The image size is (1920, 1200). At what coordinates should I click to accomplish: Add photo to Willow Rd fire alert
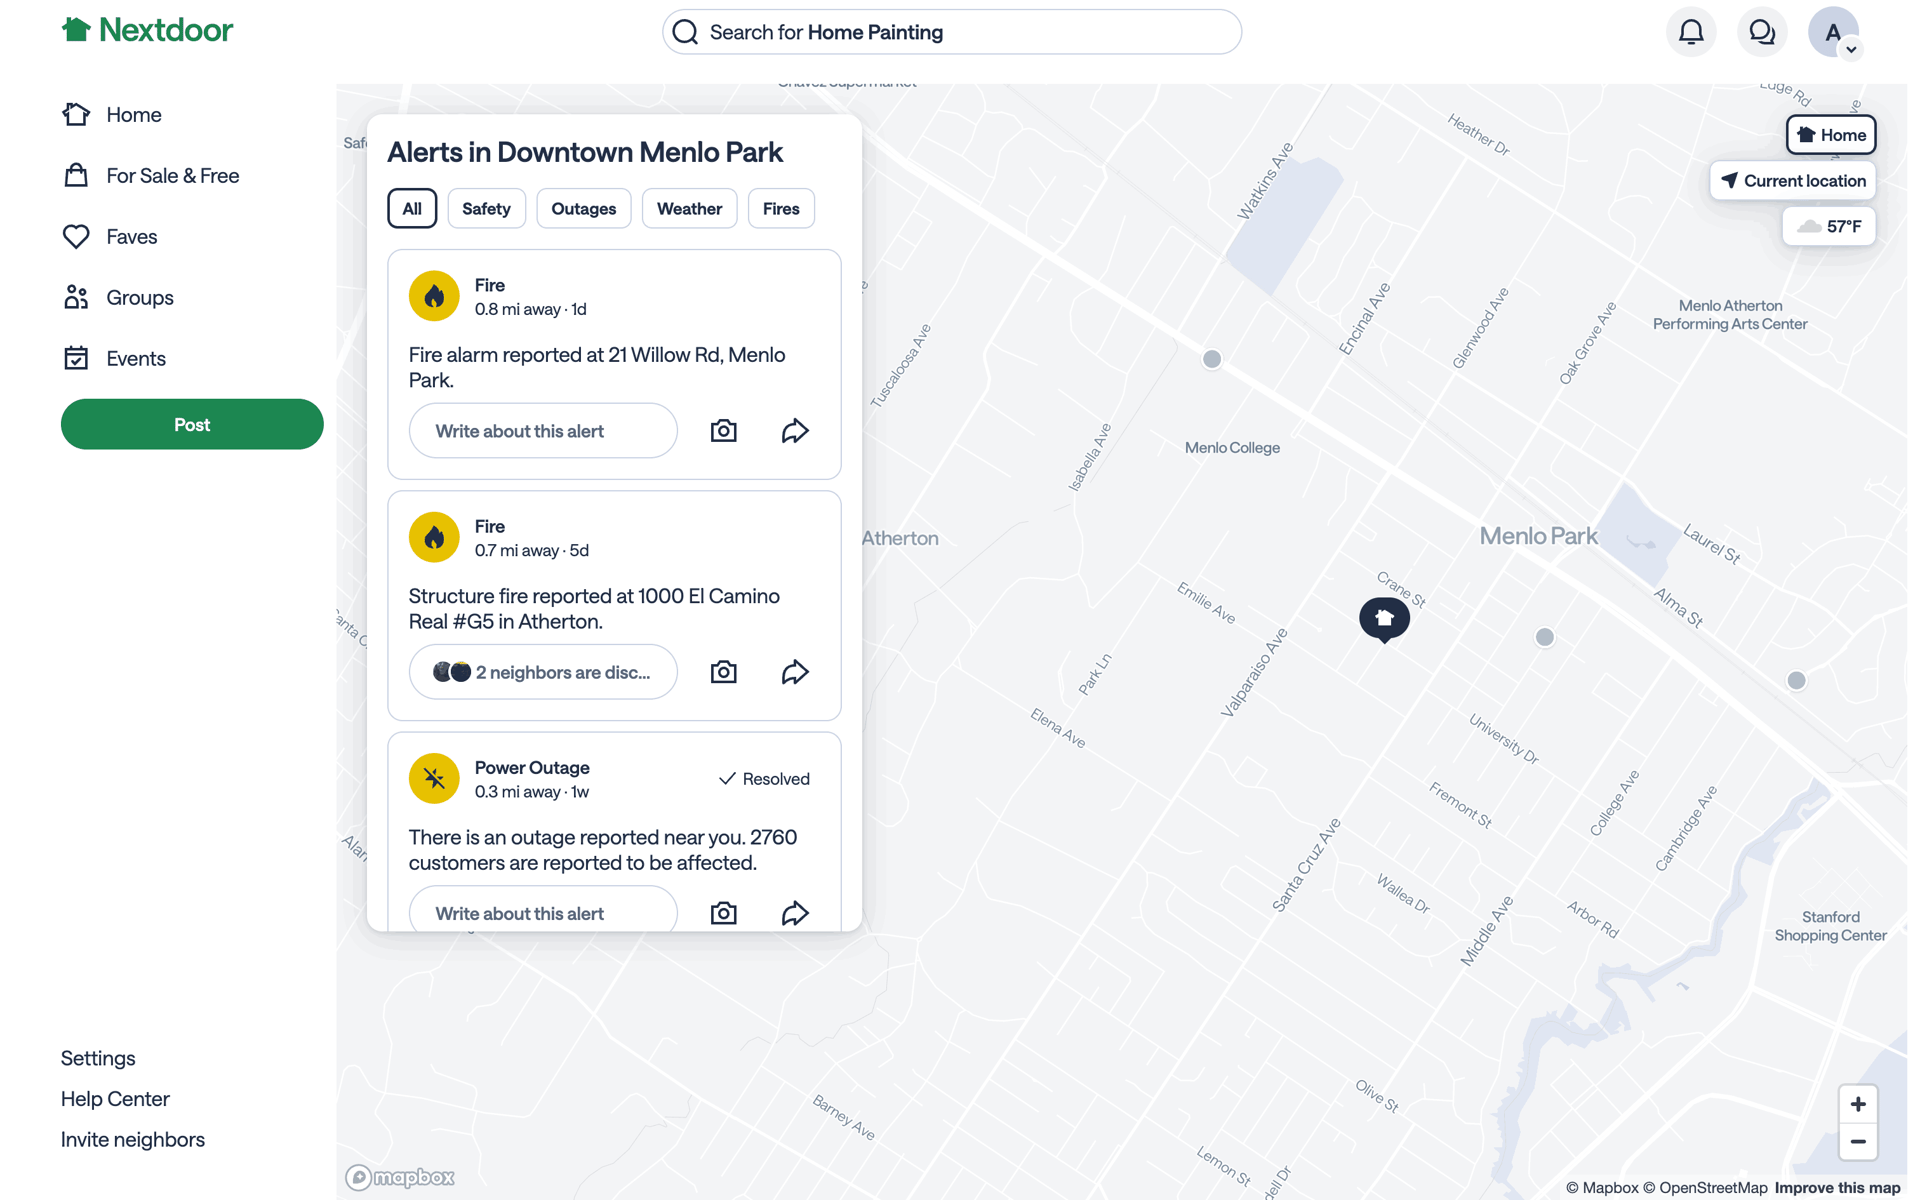tap(723, 431)
